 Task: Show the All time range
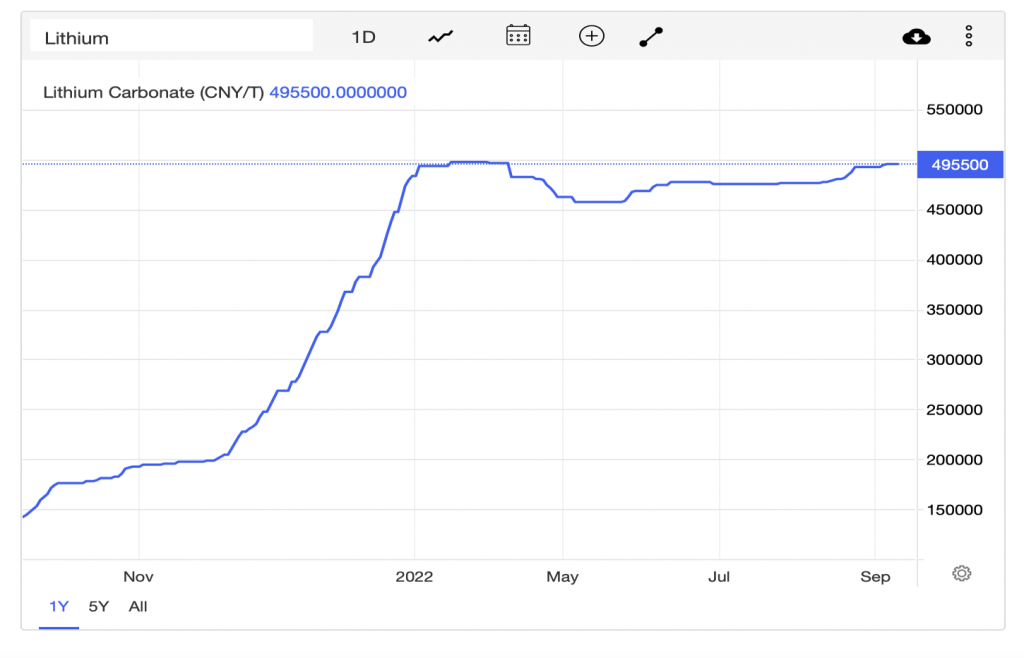[138, 606]
